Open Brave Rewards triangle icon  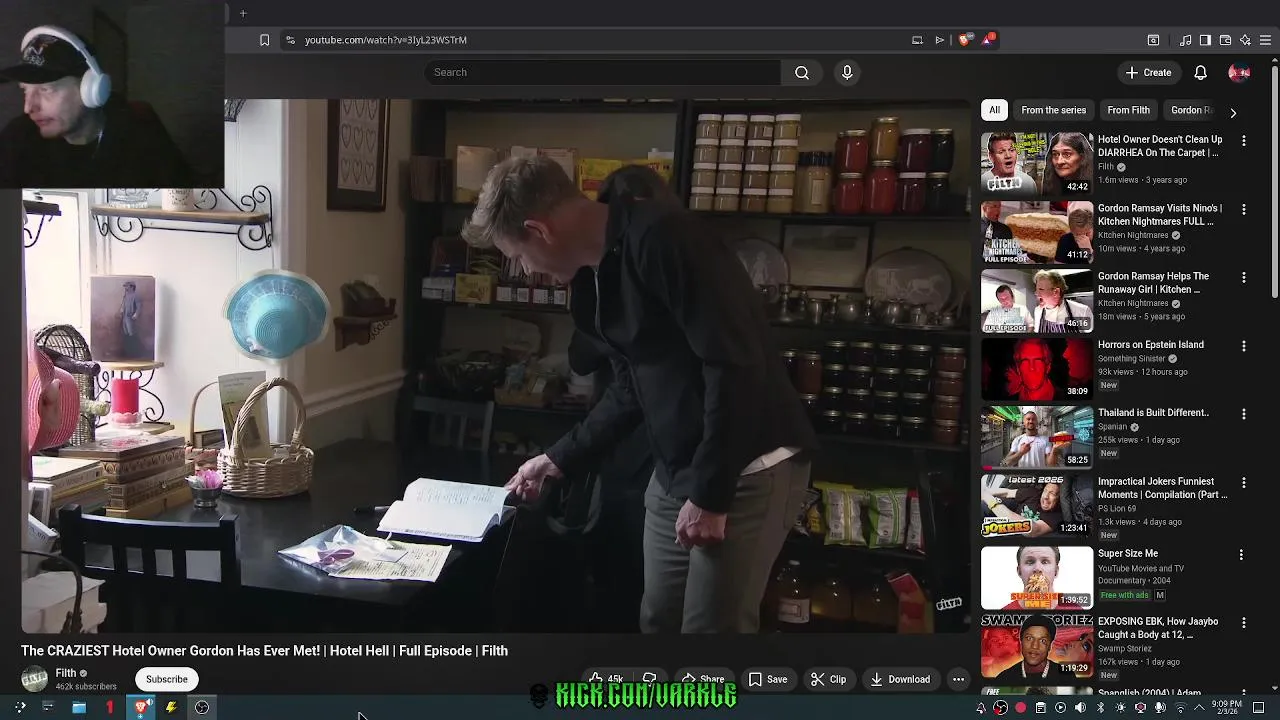tap(988, 40)
